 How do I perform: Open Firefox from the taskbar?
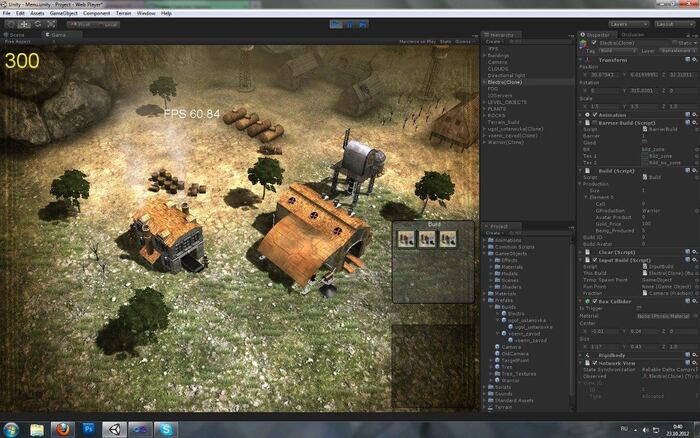(63, 430)
